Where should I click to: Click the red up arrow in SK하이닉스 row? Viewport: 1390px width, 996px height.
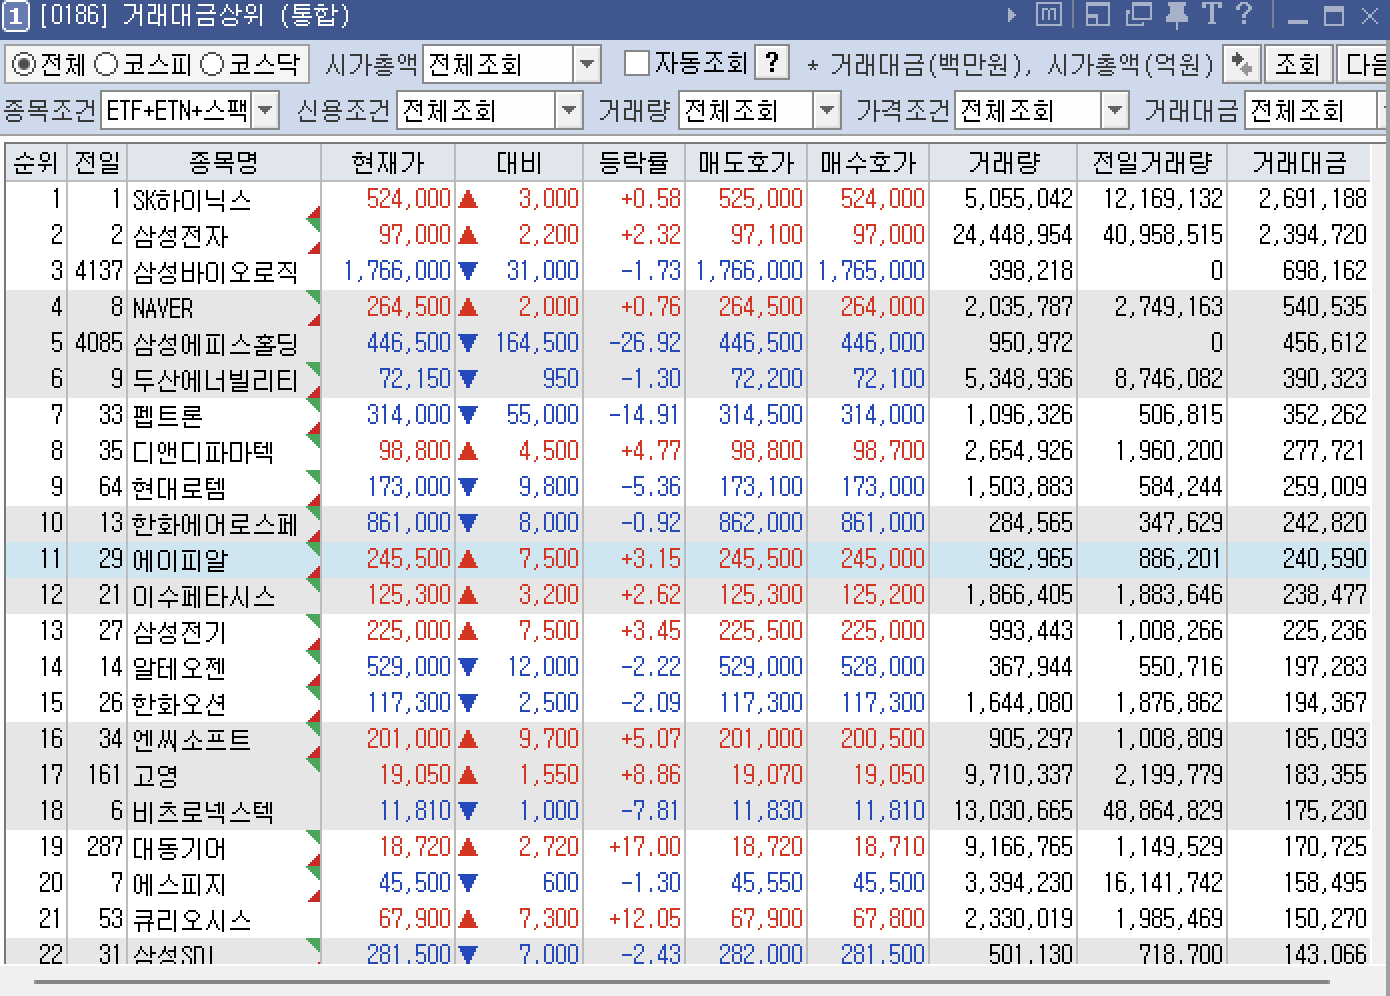467,199
